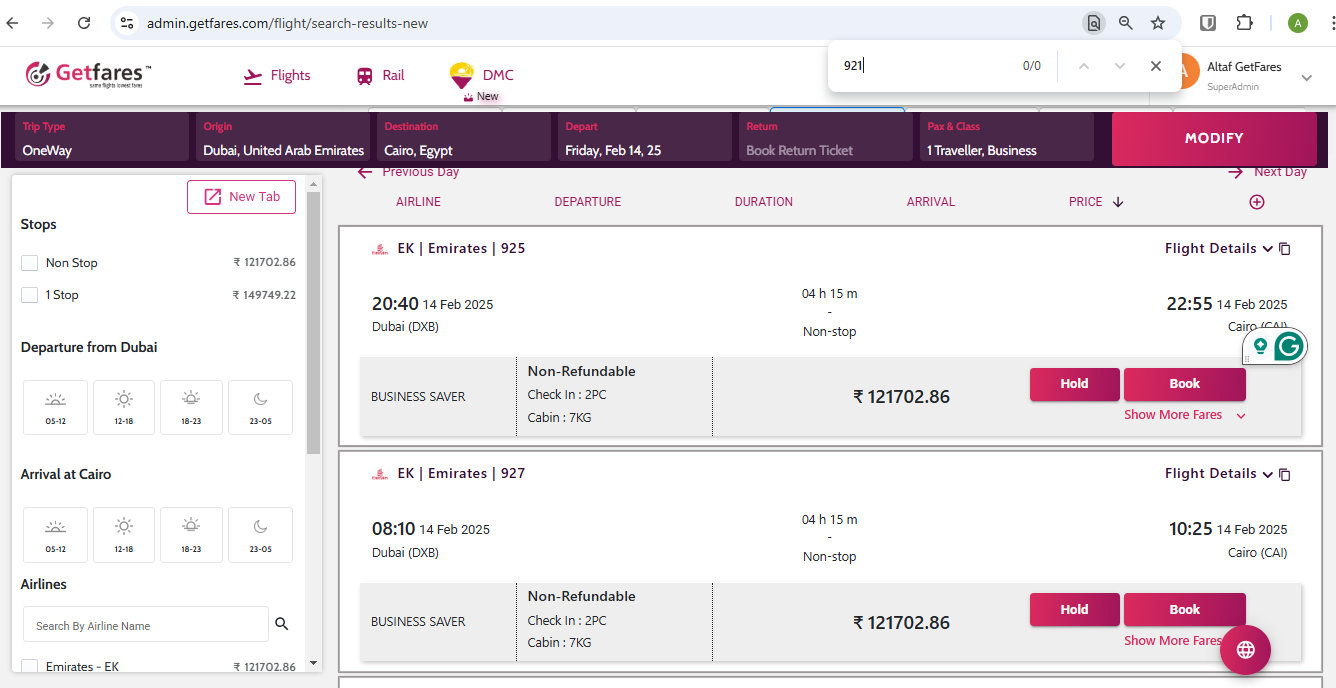The height and width of the screenshot is (688, 1336).
Task: Open the Altaf GetFares account dropdown
Action: point(1306,77)
